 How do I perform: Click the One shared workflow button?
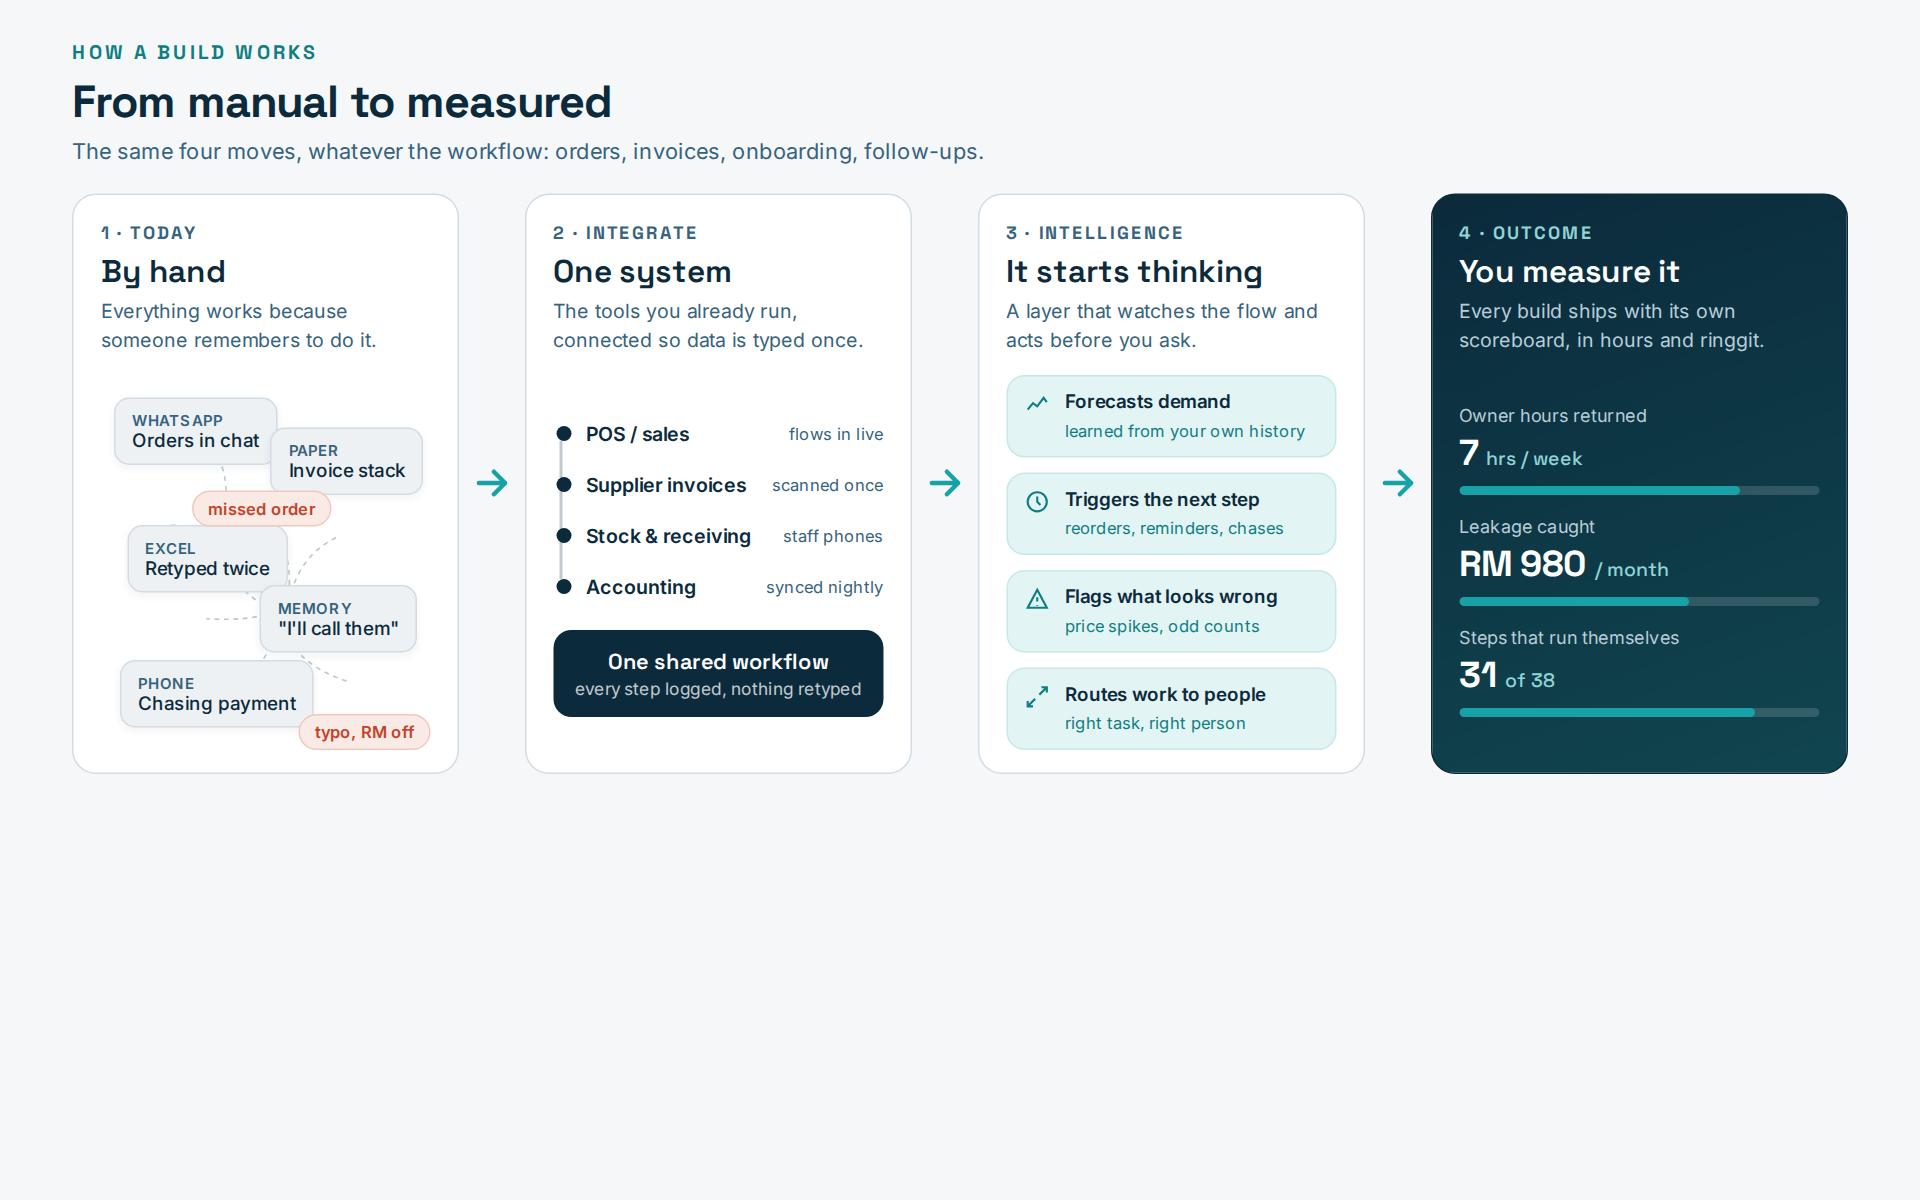click(x=718, y=673)
